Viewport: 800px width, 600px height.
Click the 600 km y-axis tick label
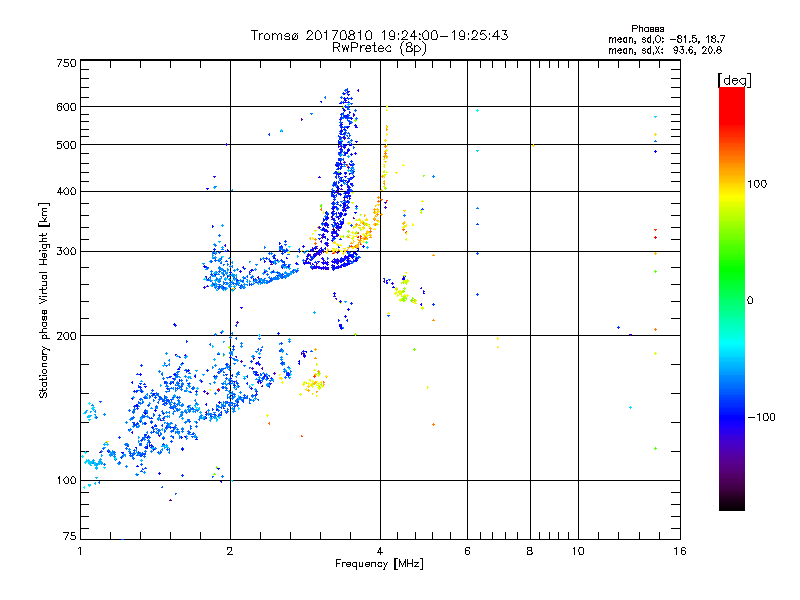[66, 107]
